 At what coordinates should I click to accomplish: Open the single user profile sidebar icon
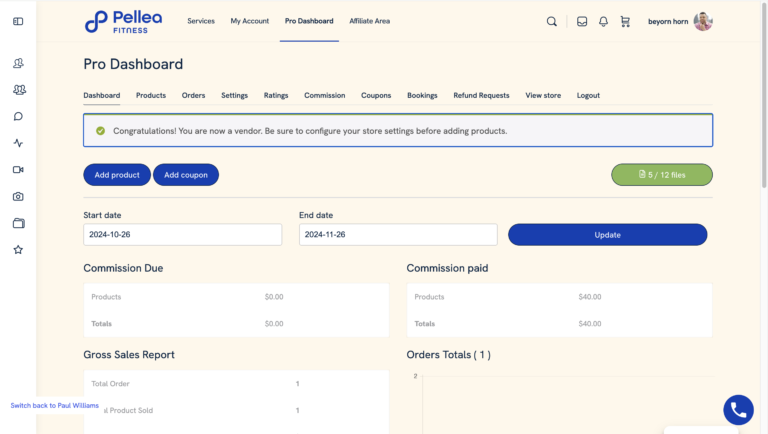[x=18, y=63]
